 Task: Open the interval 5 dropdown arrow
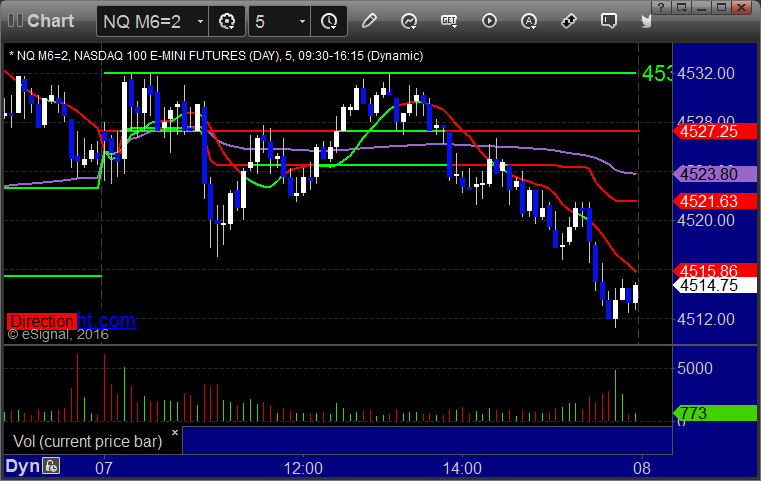click(x=302, y=22)
